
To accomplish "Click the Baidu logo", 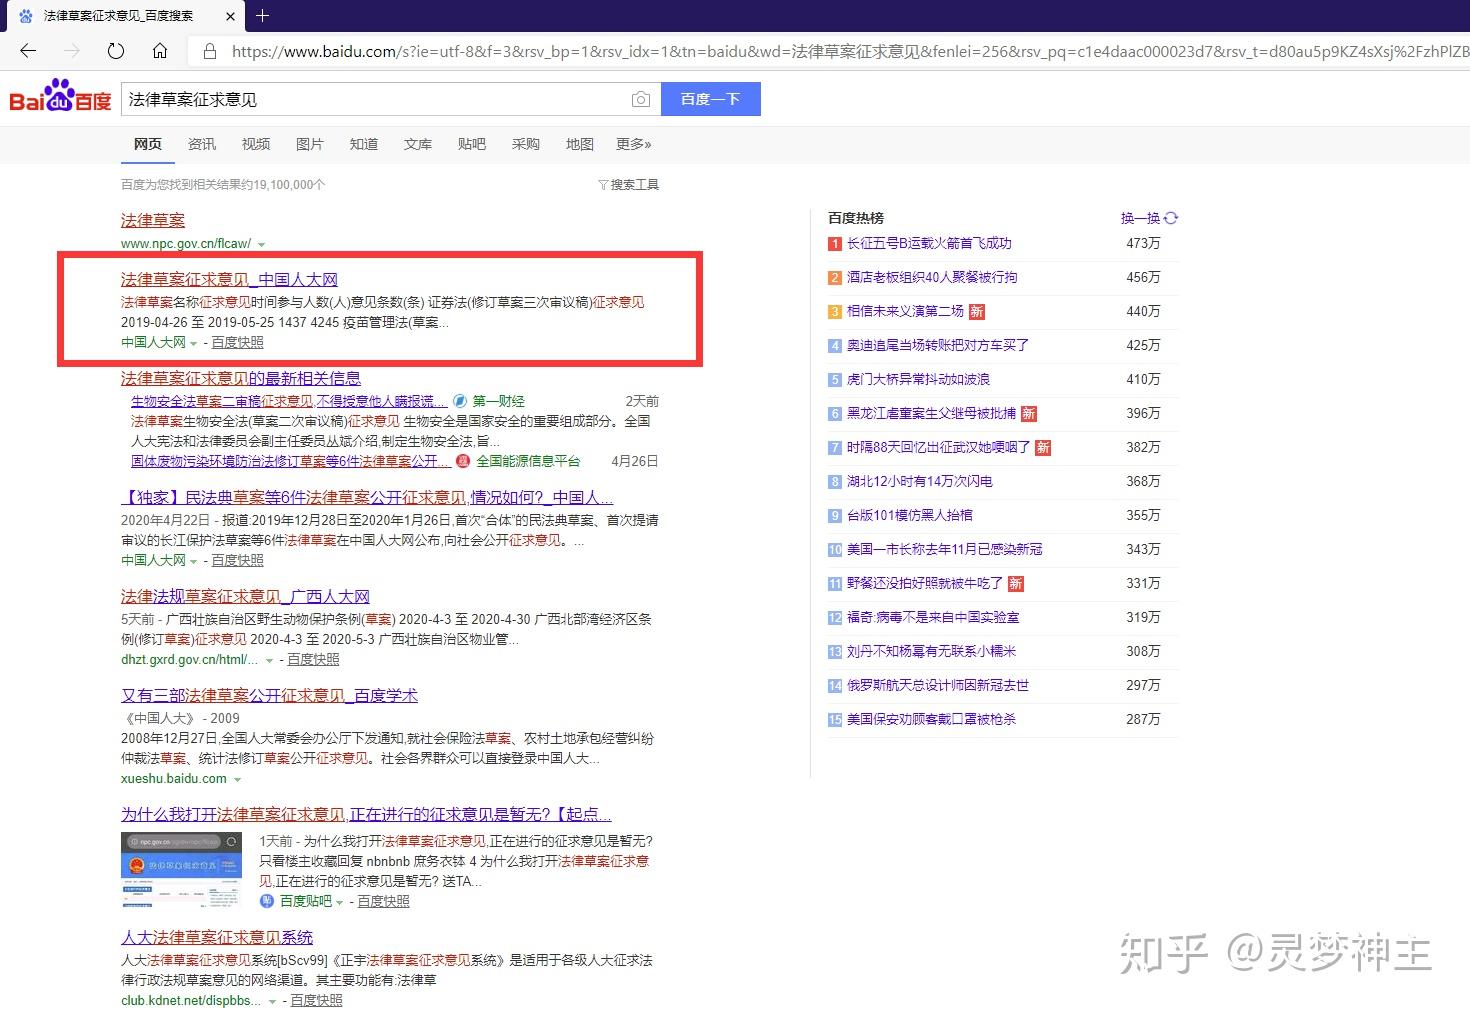I will 60,97.
